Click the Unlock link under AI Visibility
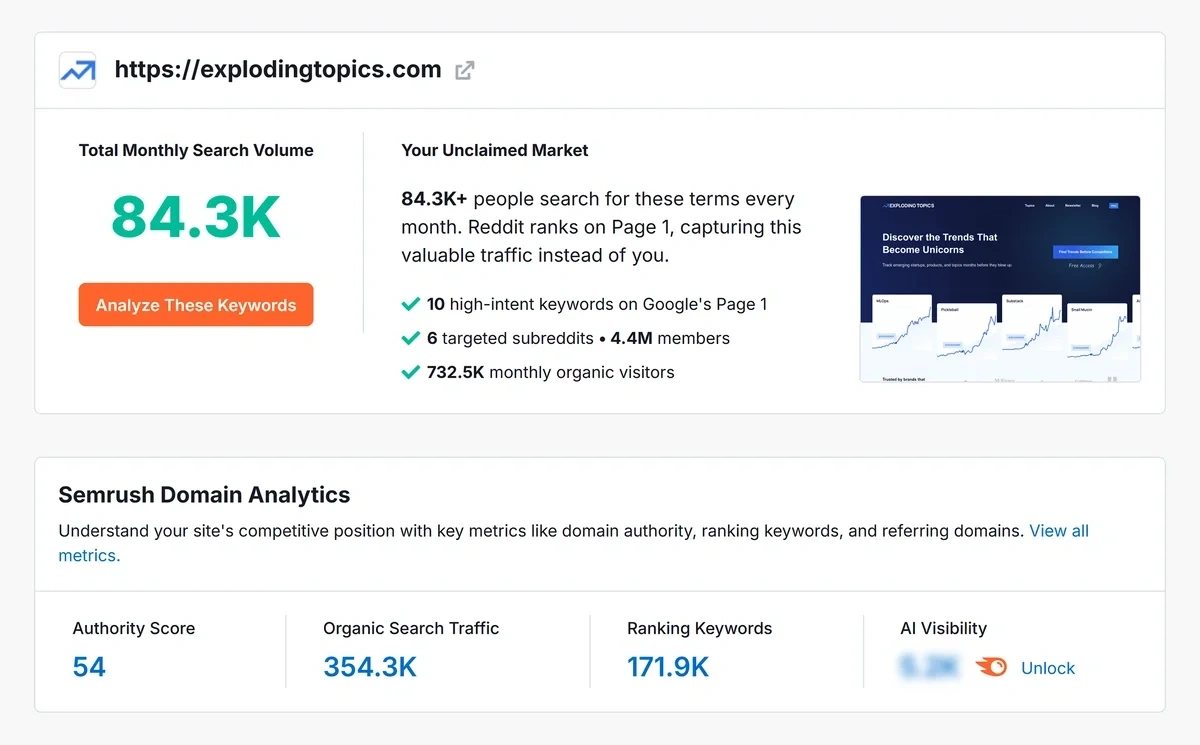Image resolution: width=1200 pixels, height=745 pixels. pyautogui.click(x=1047, y=667)
